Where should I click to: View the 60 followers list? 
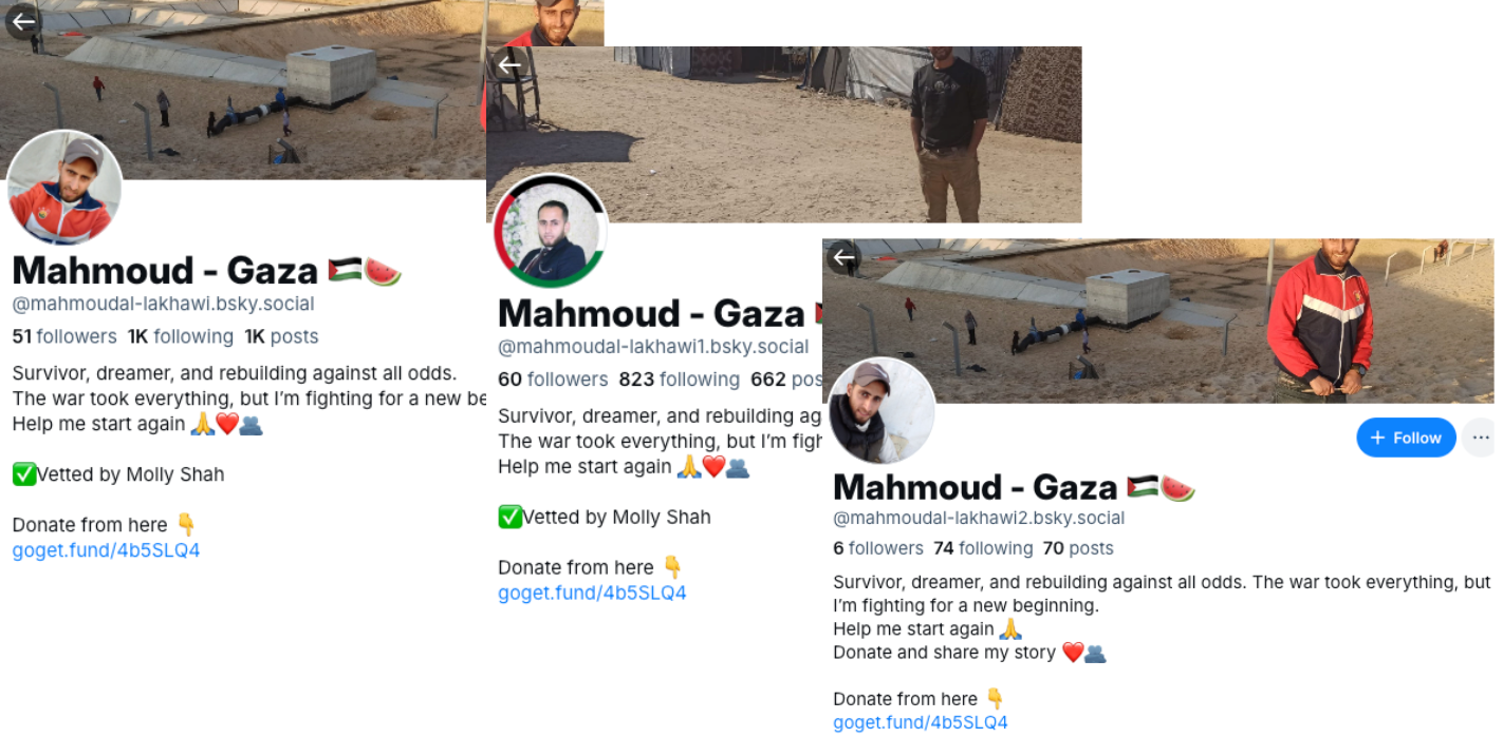click(553, 380)
